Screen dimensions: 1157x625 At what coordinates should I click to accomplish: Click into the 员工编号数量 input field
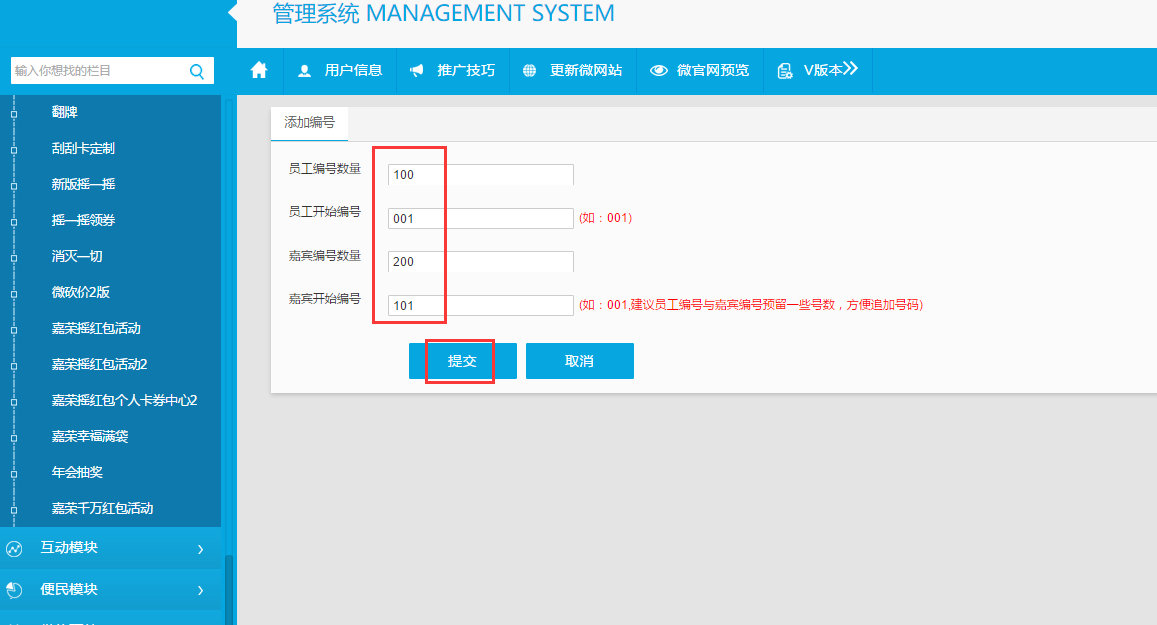(x=480, y=175)
